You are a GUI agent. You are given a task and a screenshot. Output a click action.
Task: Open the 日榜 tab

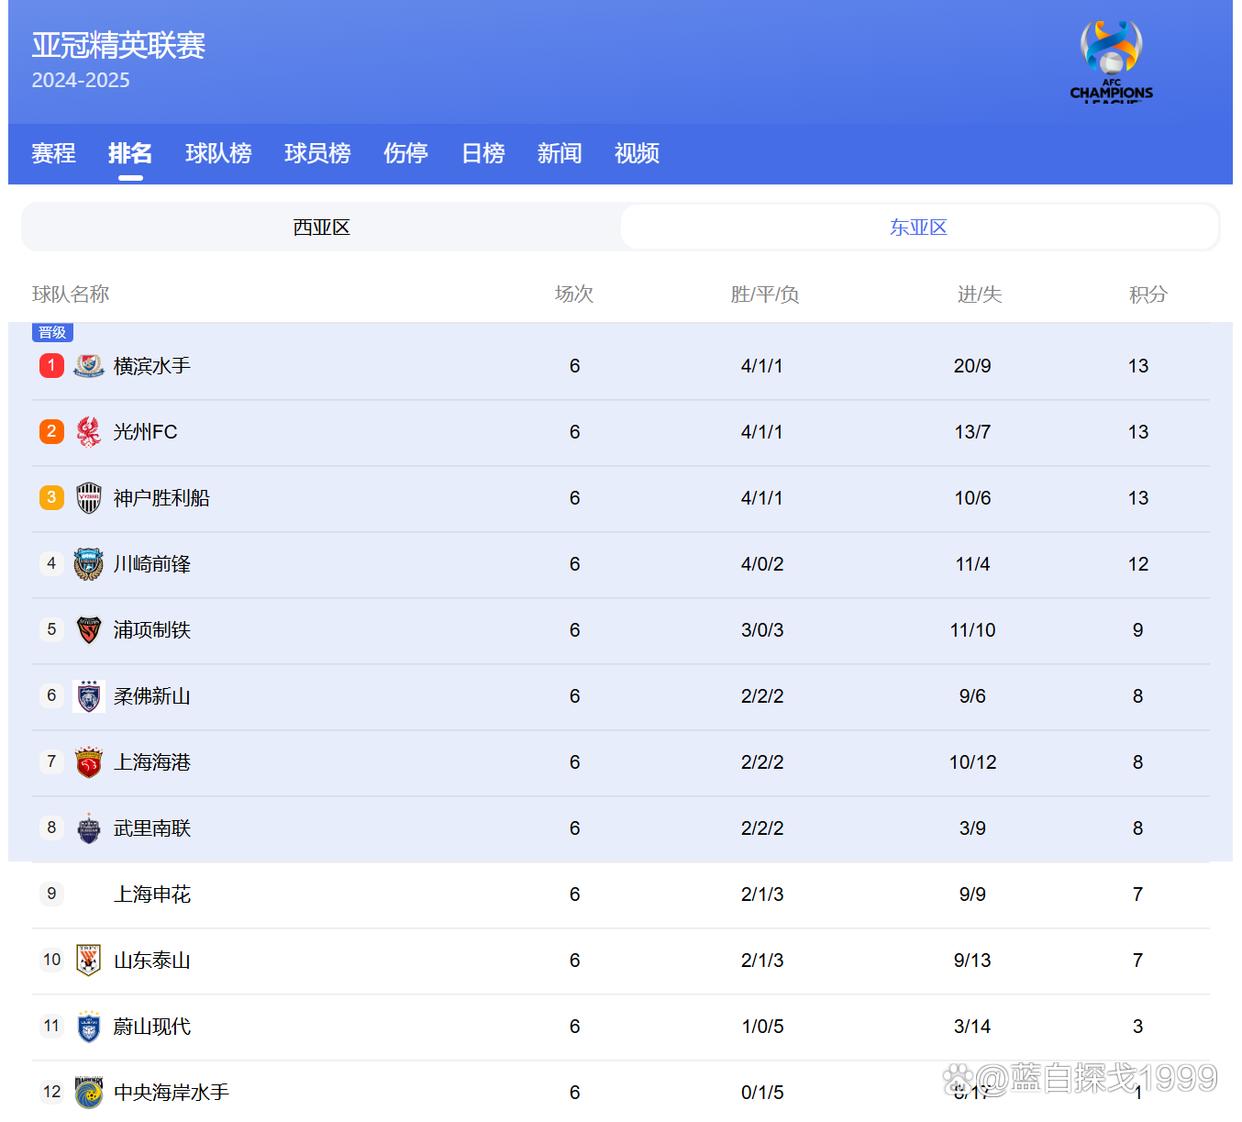pyautogui.click(x=483, y=153)
